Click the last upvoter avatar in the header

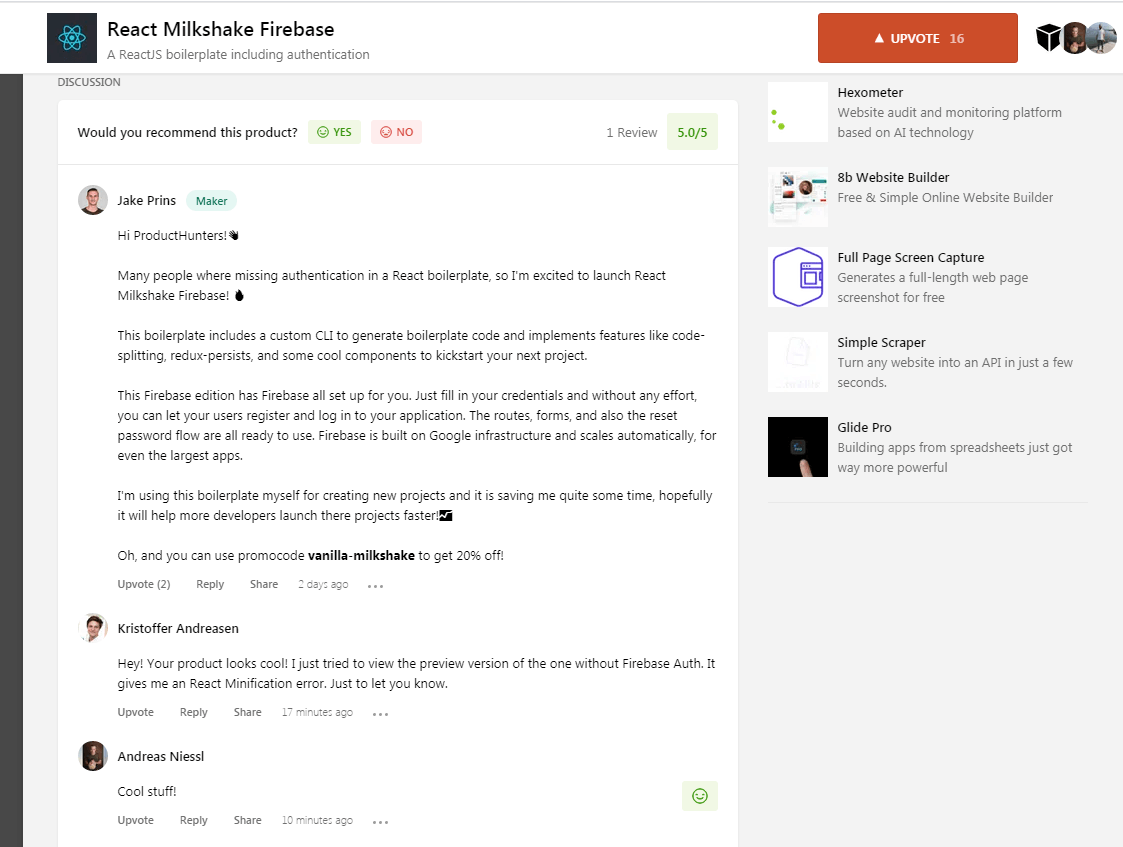click(1102, 38)
